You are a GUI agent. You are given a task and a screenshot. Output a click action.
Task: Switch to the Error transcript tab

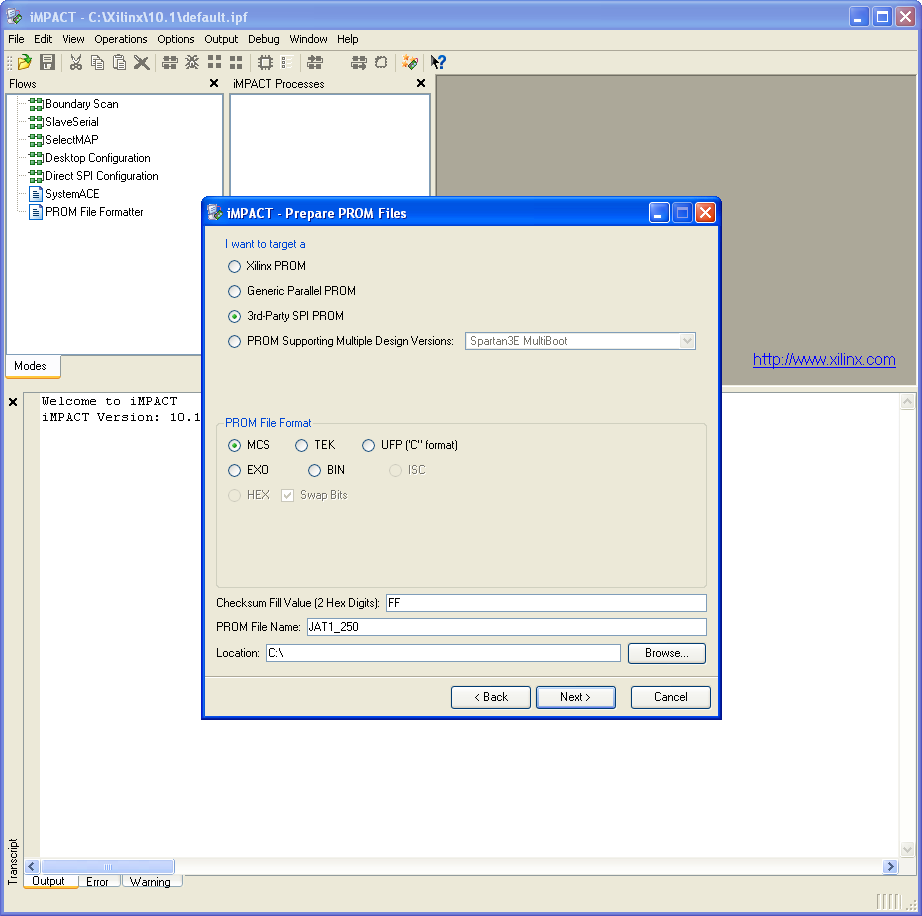[97, 881]
